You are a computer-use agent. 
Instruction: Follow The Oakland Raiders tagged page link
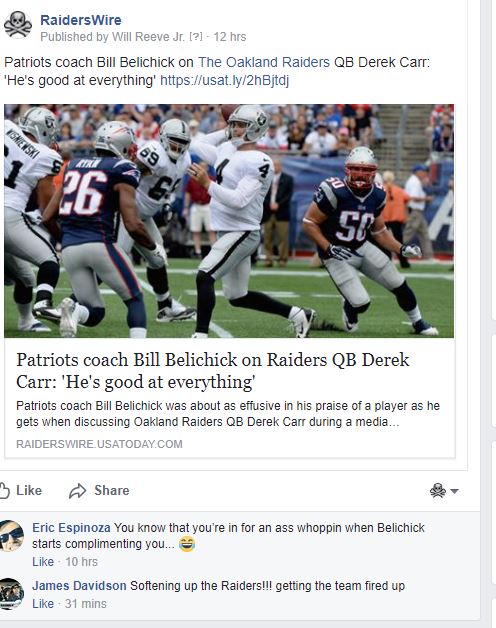pyautogui.click(x=264, y=62)
